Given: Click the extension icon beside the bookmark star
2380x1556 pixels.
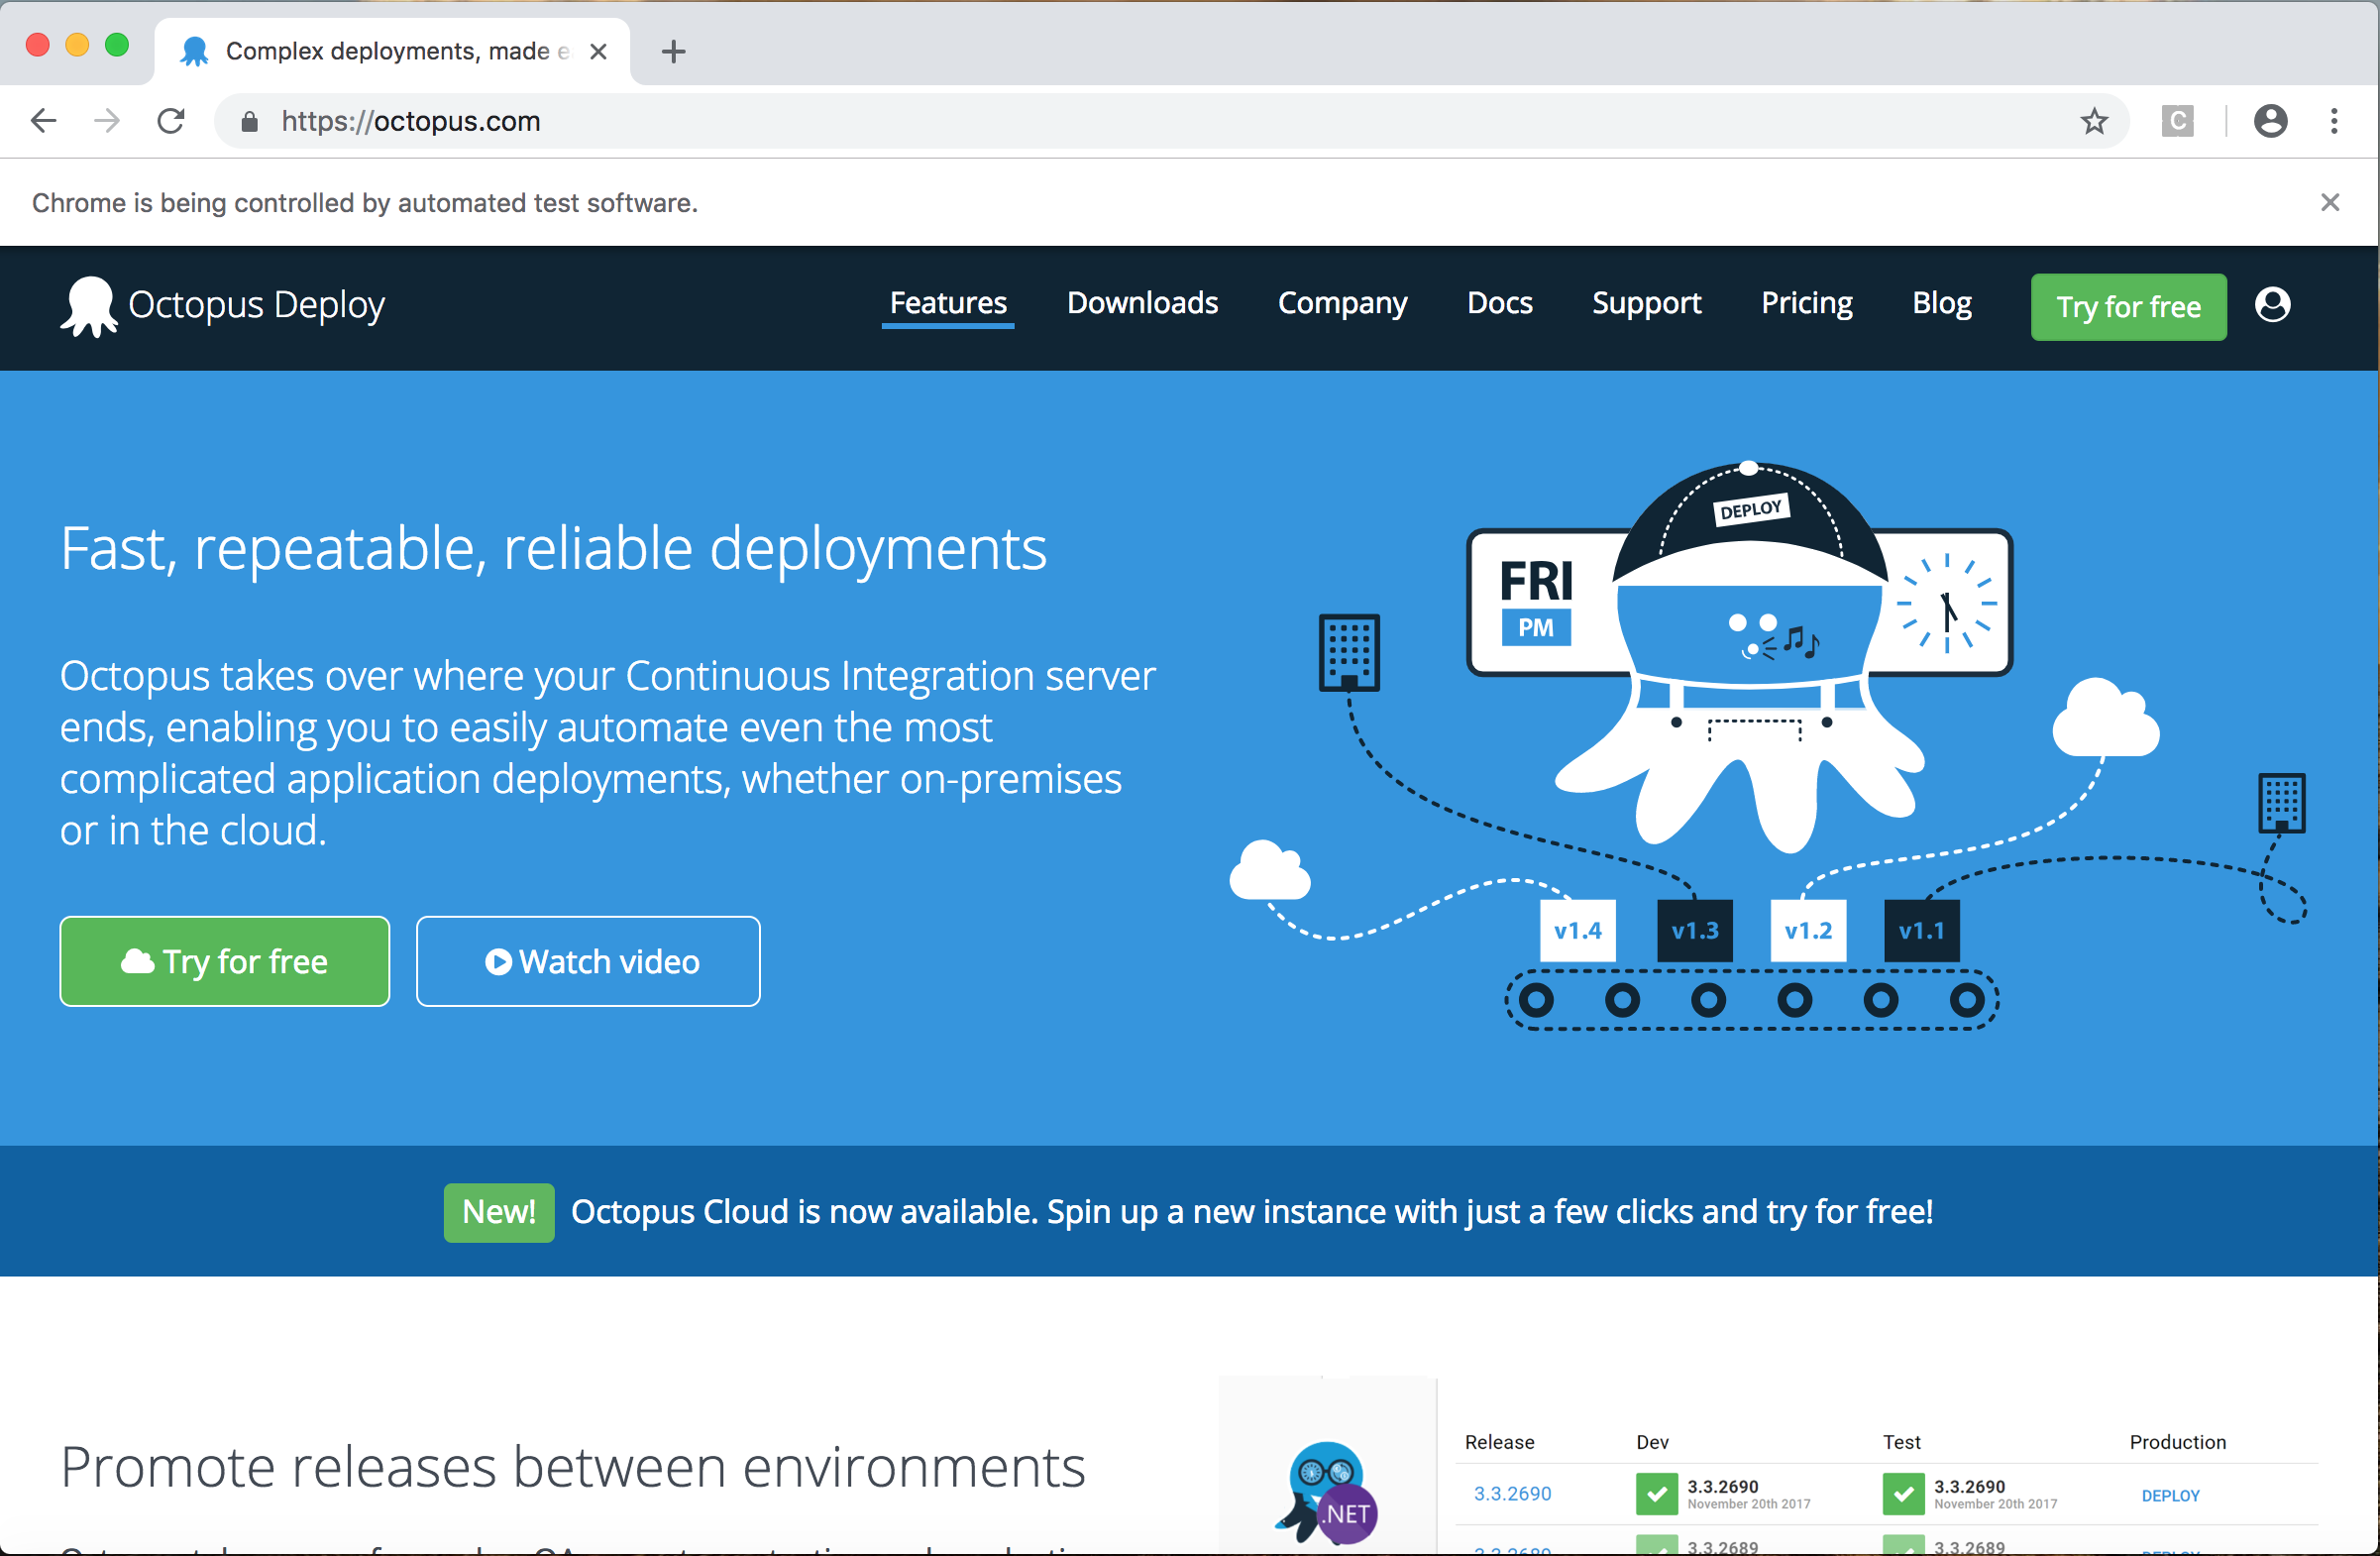Looking at the screenshot, I should tap(2176, 121).
